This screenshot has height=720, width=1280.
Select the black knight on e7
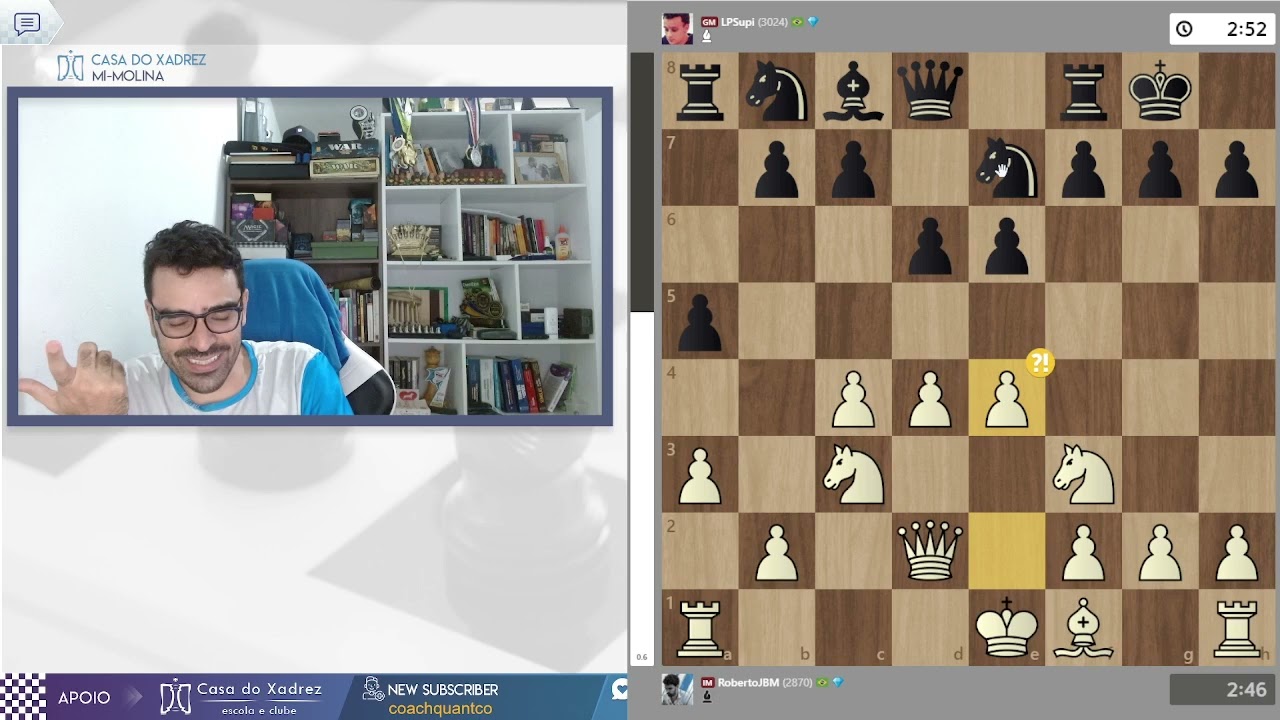(x=1007, y=168)
